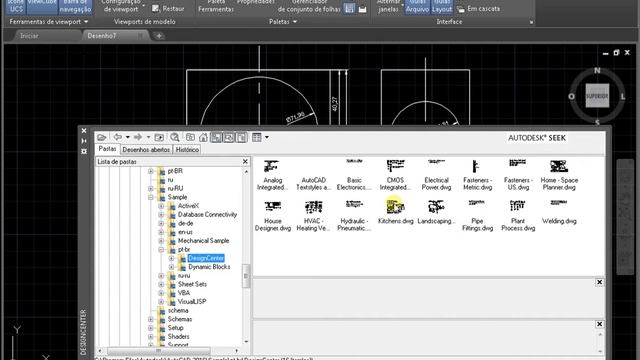Image resolution: width=640 pixels, height=360 pixels.
Task: Select VisualLISP folder in tree
Action: click(192, 302)
